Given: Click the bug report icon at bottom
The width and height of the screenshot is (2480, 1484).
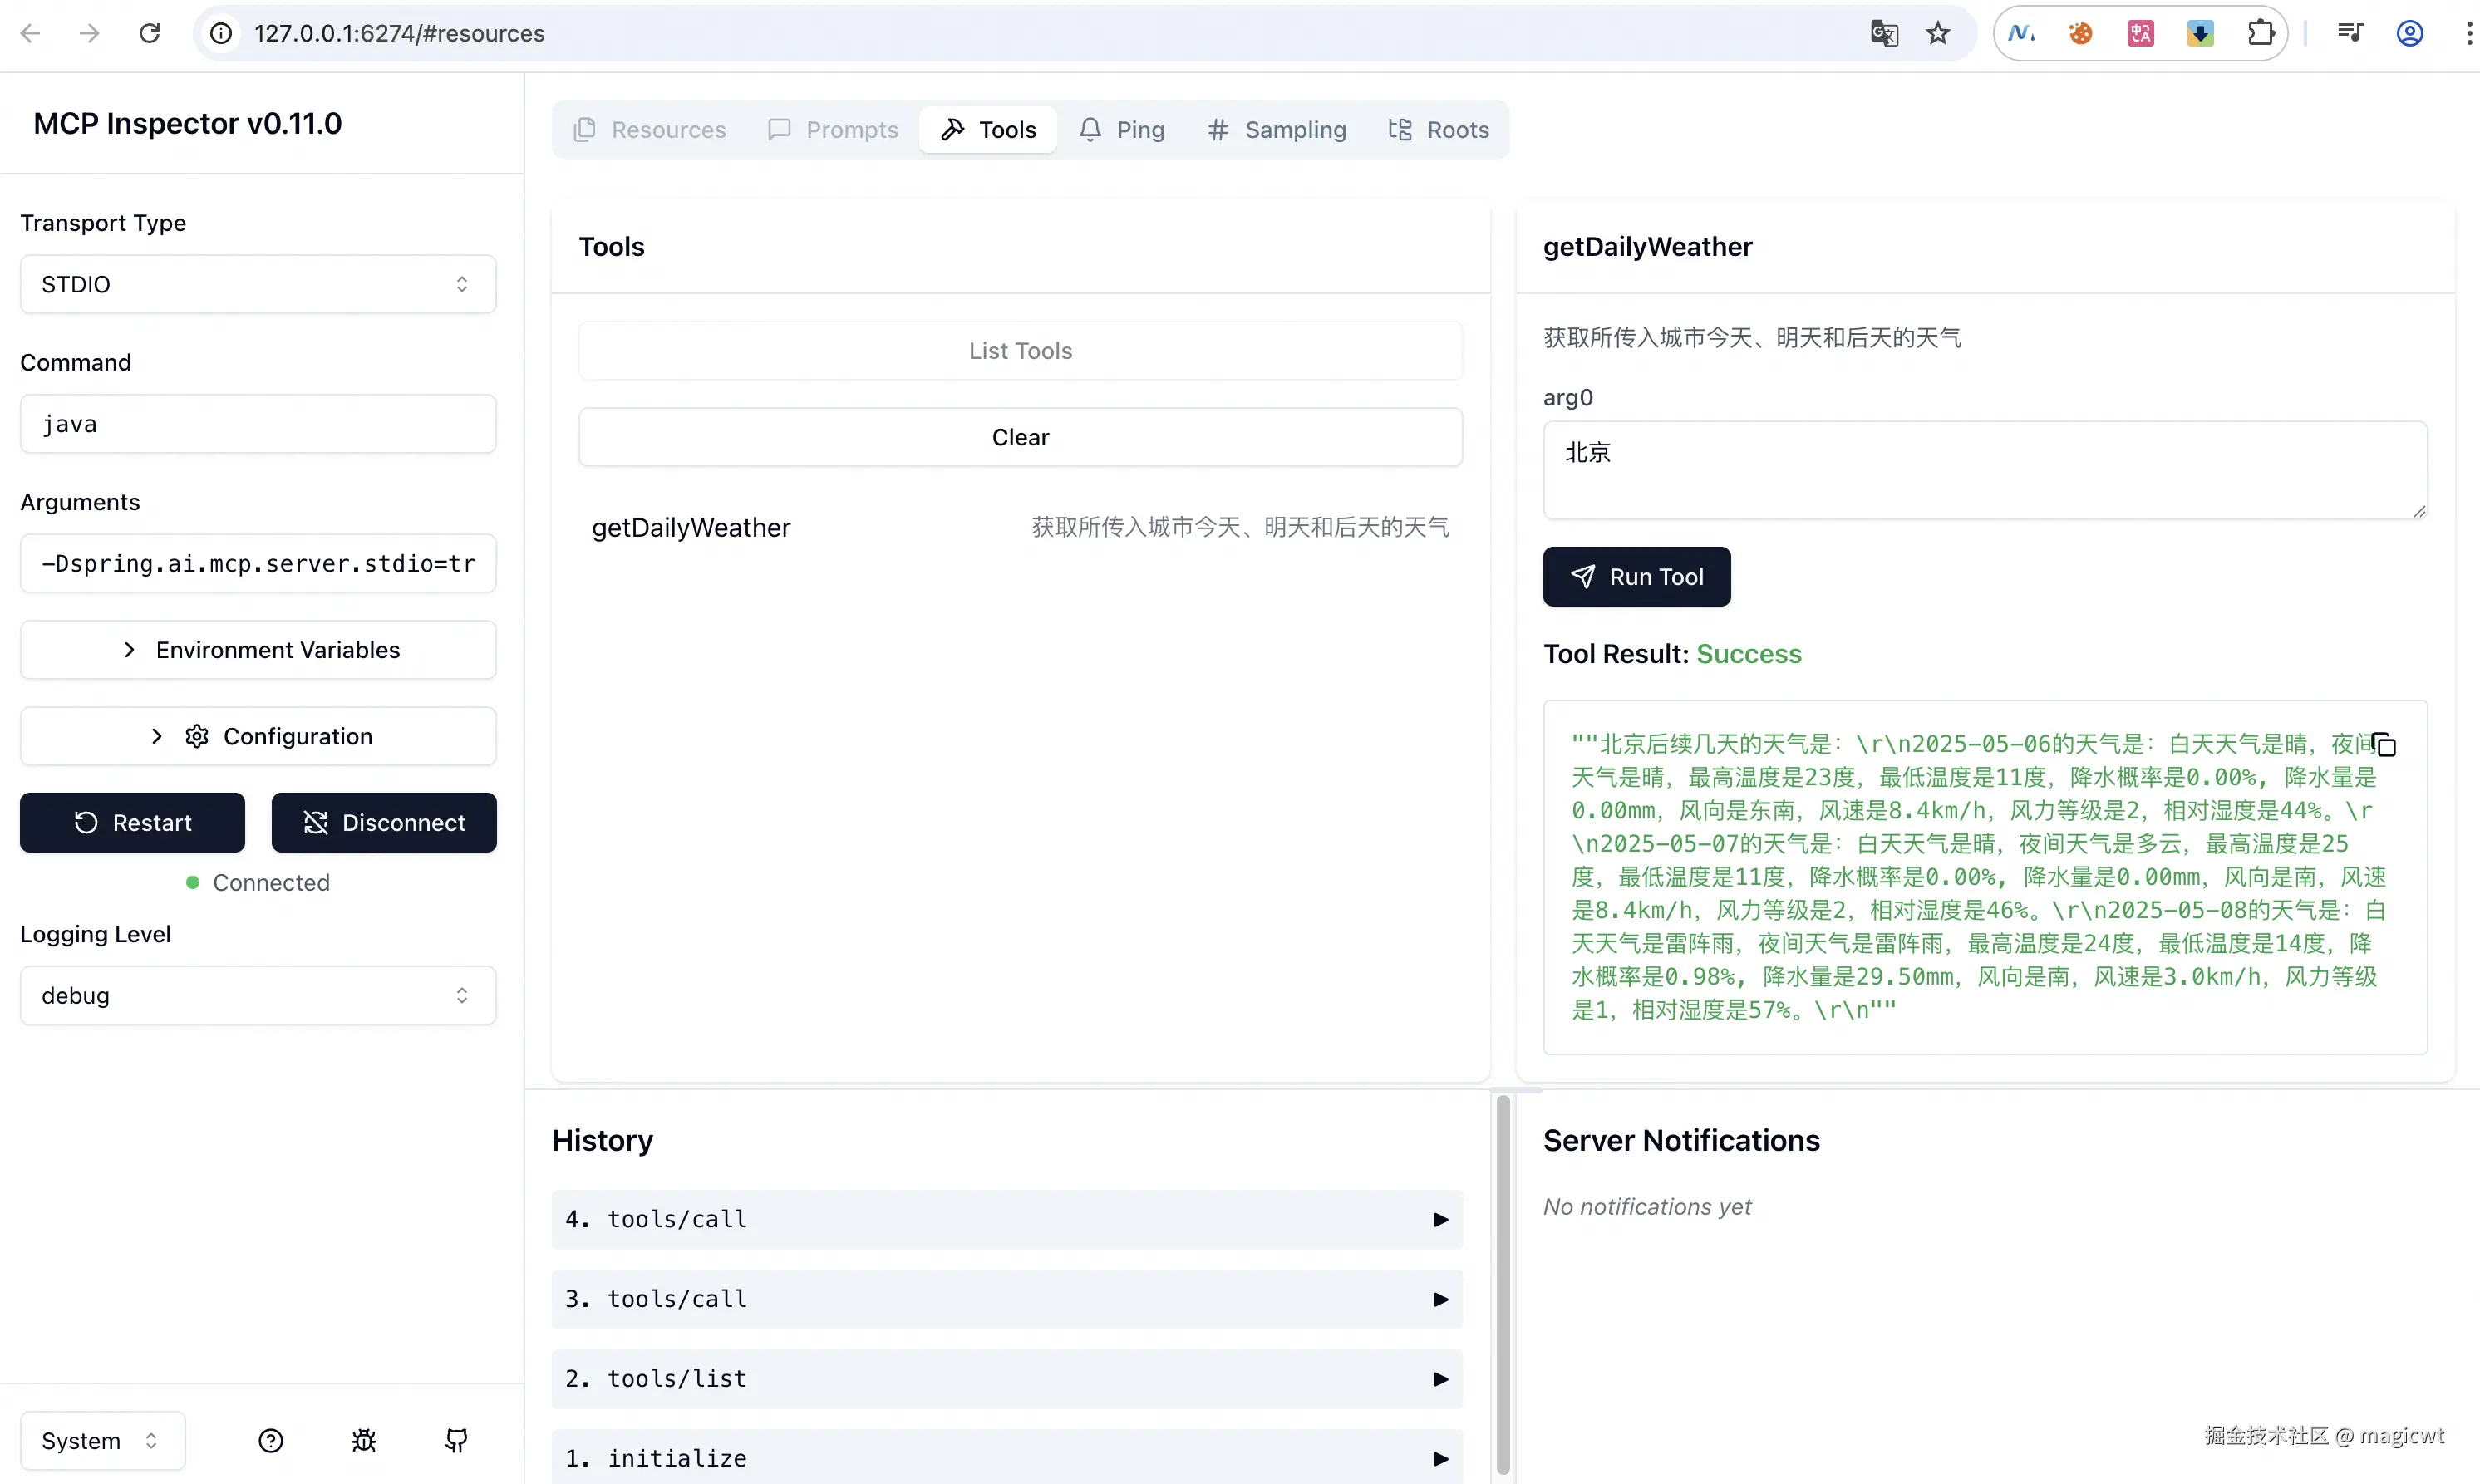Looking at the screenshot, I should 364,1440.
